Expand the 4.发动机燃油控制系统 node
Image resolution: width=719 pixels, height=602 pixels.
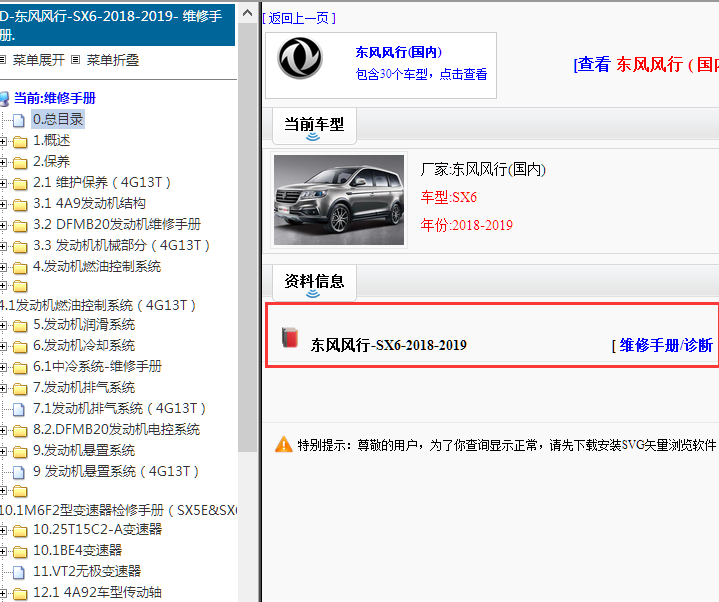(x=3, y=267)
